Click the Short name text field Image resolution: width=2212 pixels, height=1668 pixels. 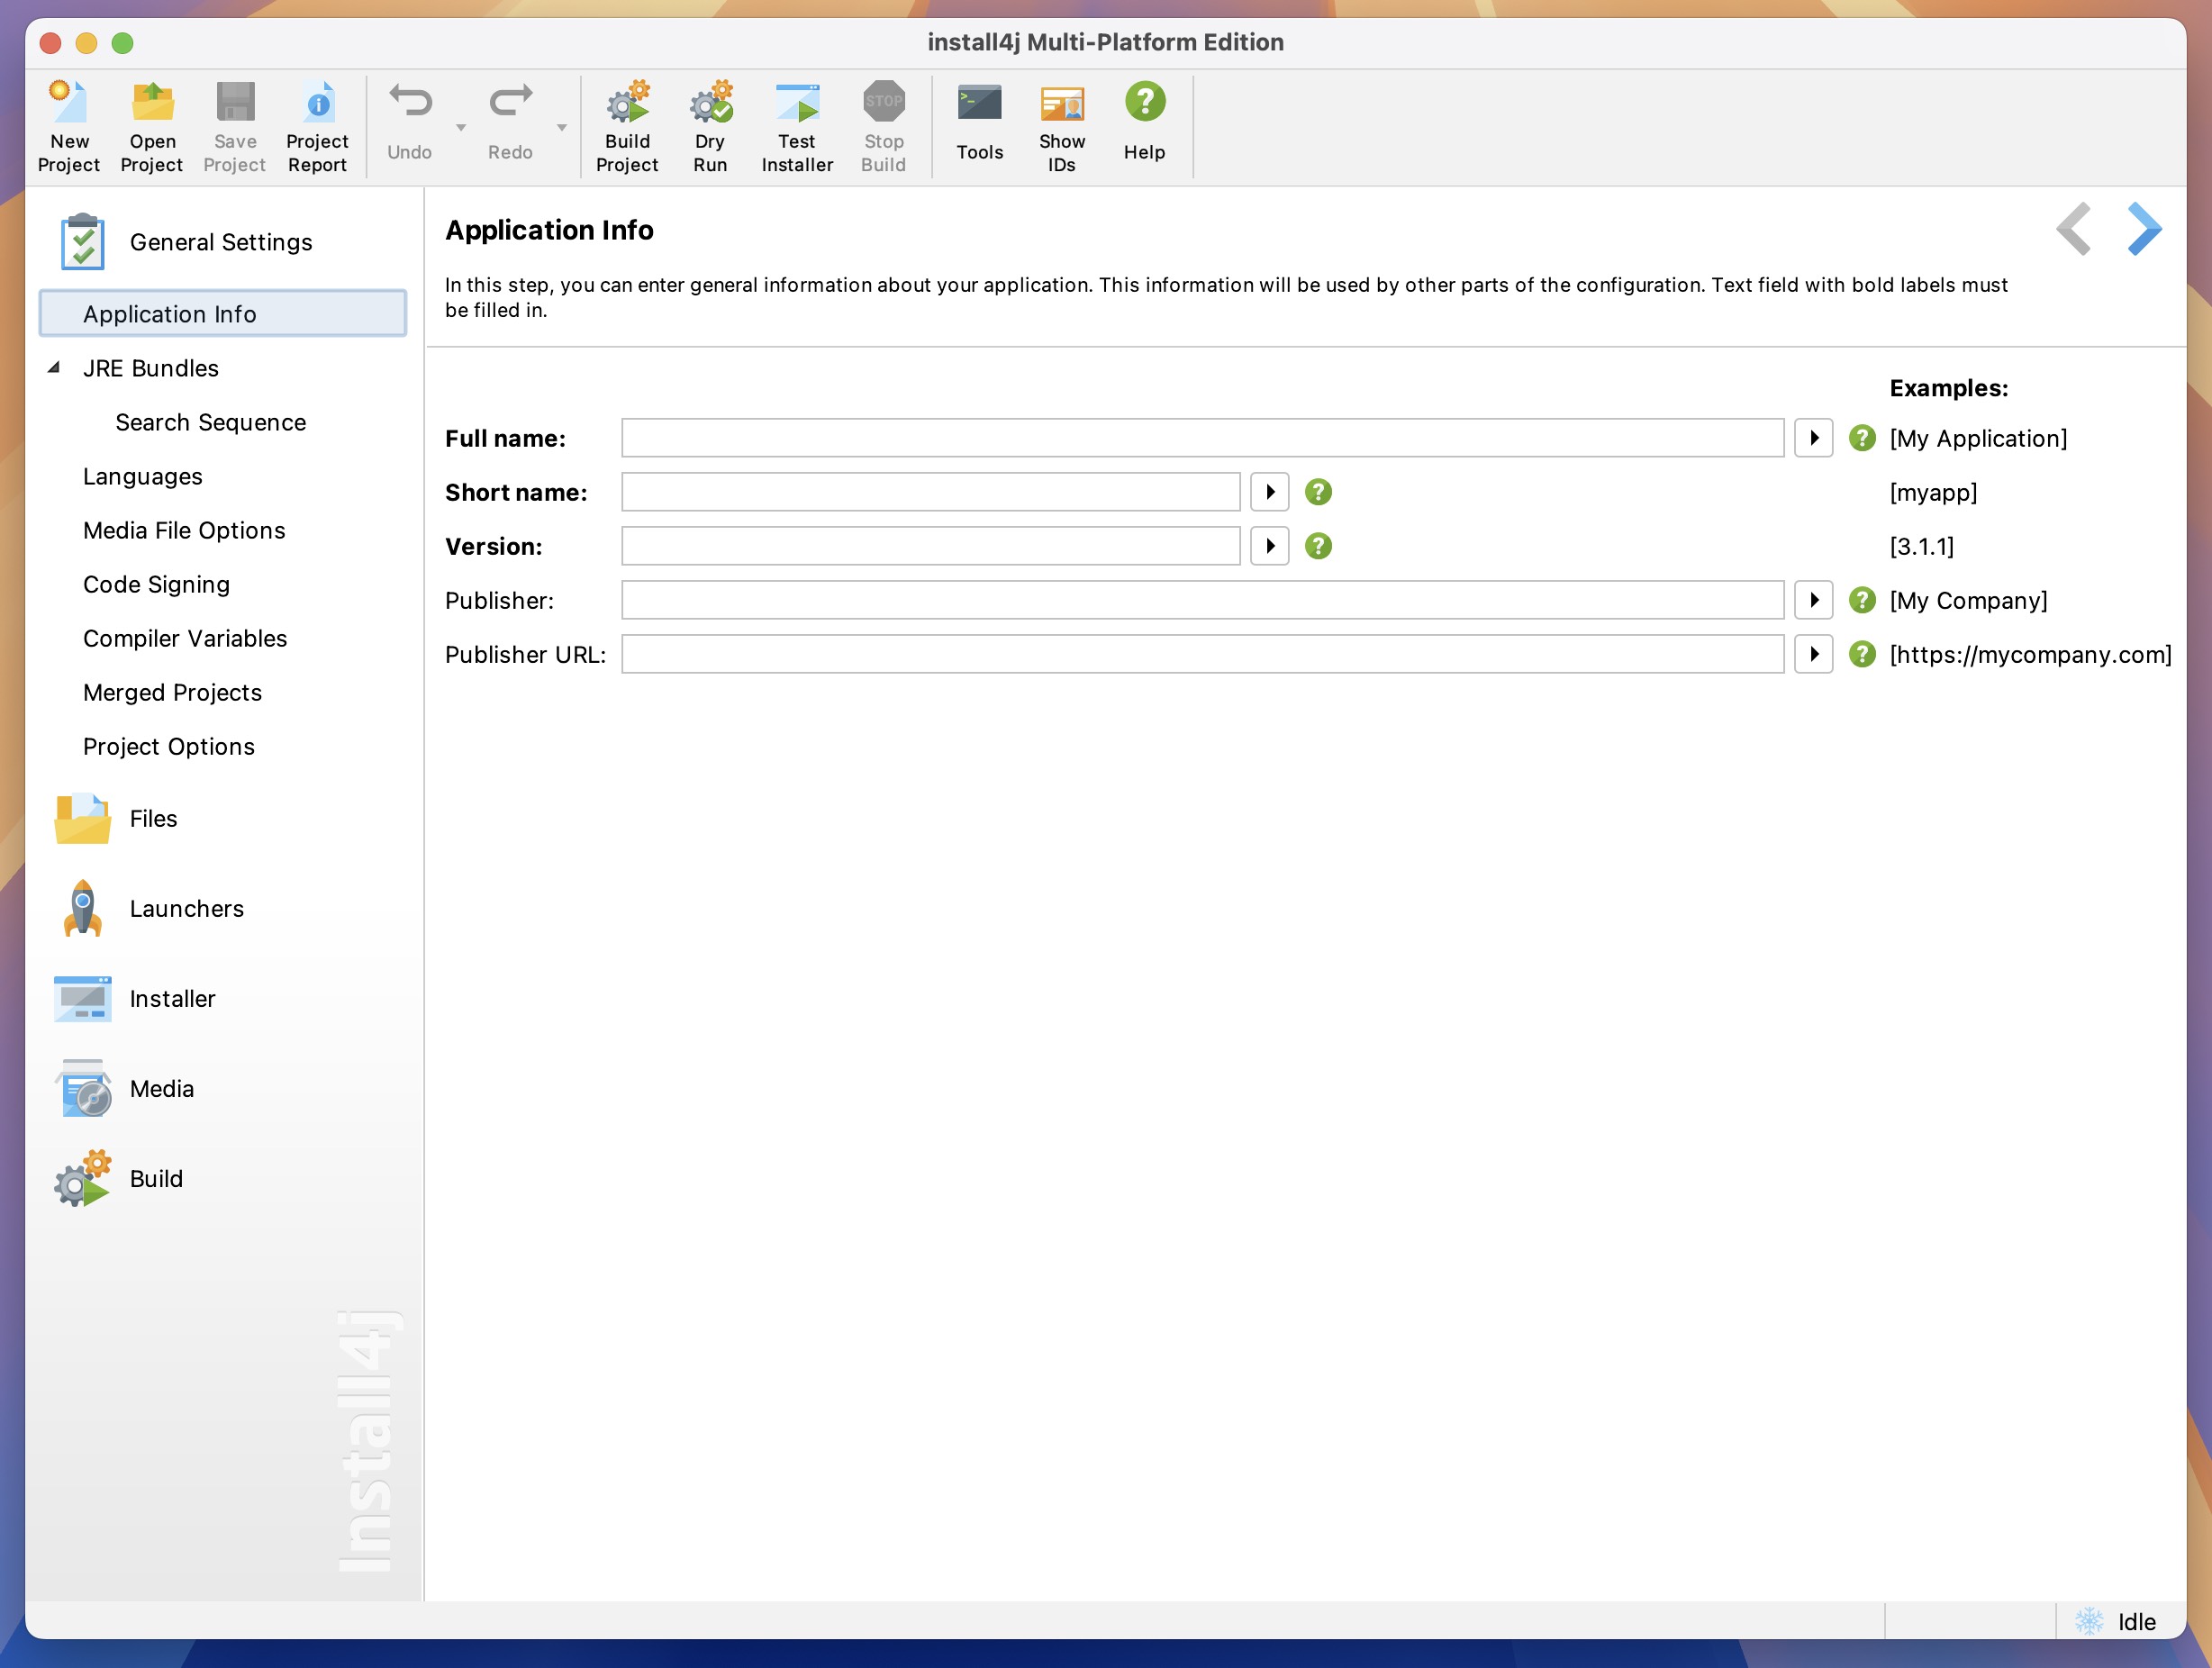point(930,492)
